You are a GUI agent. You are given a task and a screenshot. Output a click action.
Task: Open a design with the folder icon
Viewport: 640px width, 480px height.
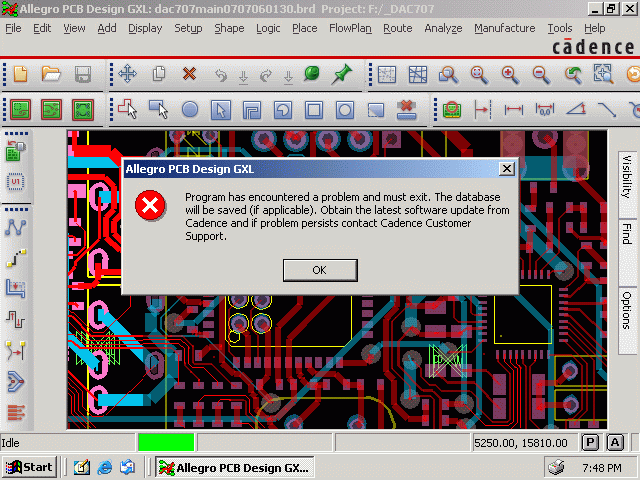51,75
